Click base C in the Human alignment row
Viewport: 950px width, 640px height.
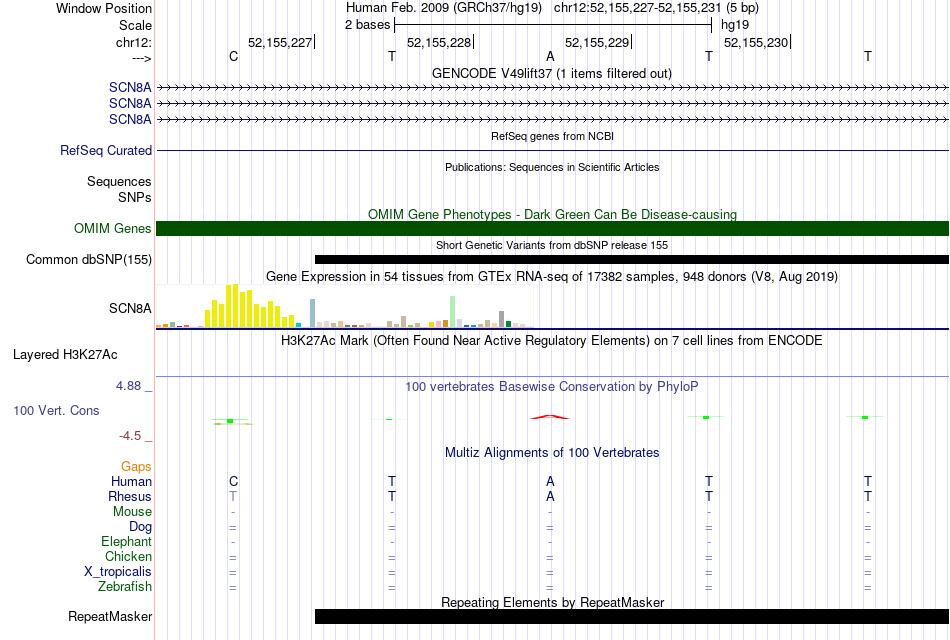tap(233, 482)
